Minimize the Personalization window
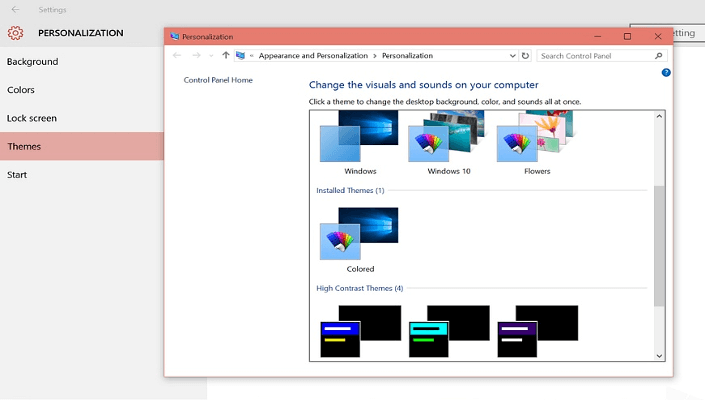The height and width of the screenshot is (400, 705). (x=598, y=36)
